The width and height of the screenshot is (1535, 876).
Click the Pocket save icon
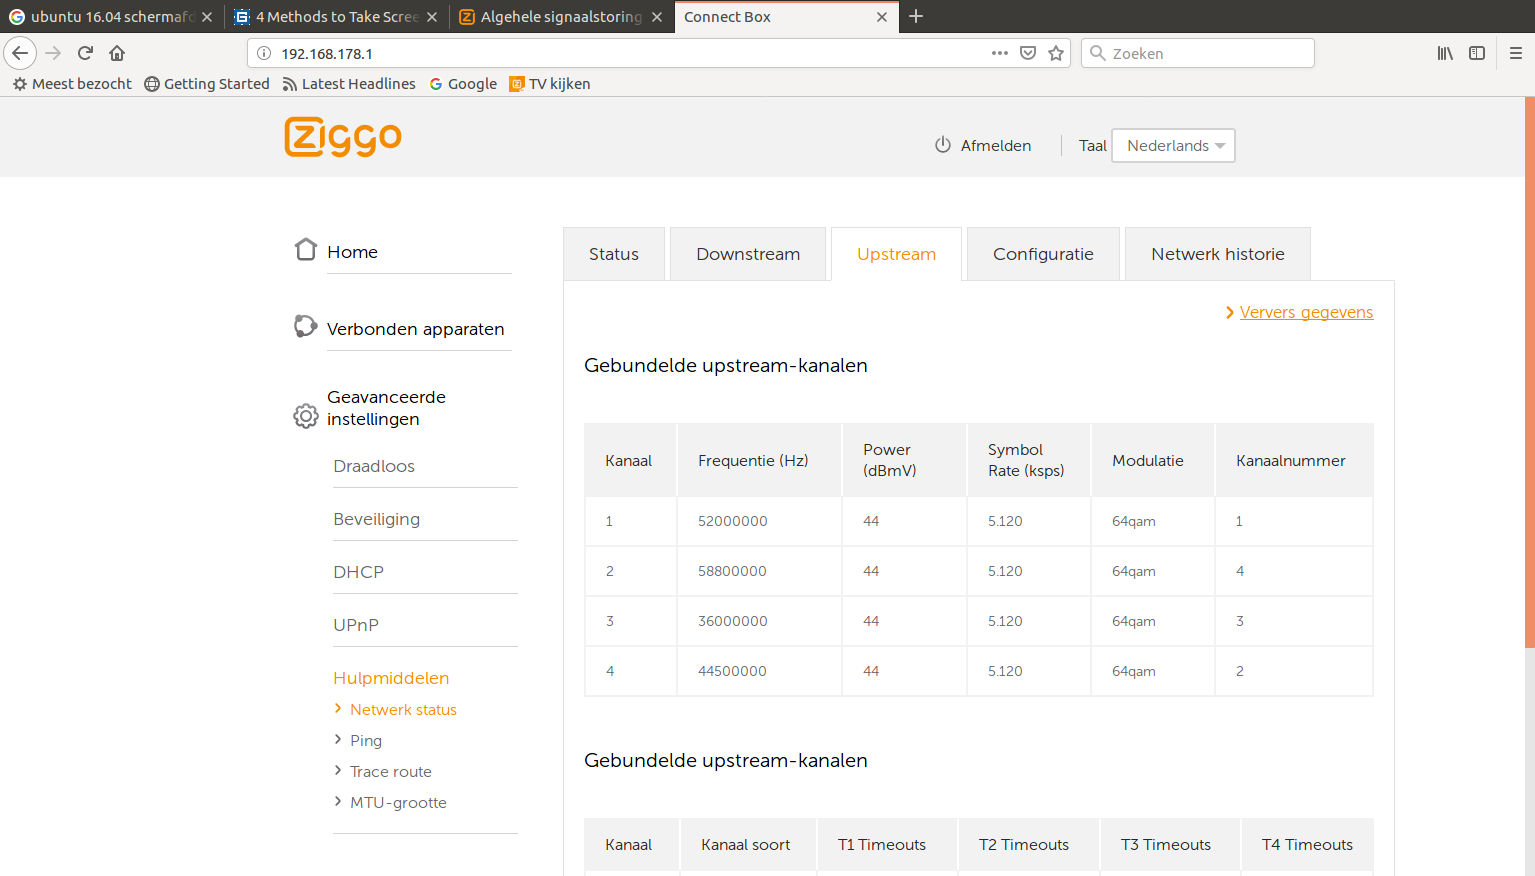(x=1028, y=53)
